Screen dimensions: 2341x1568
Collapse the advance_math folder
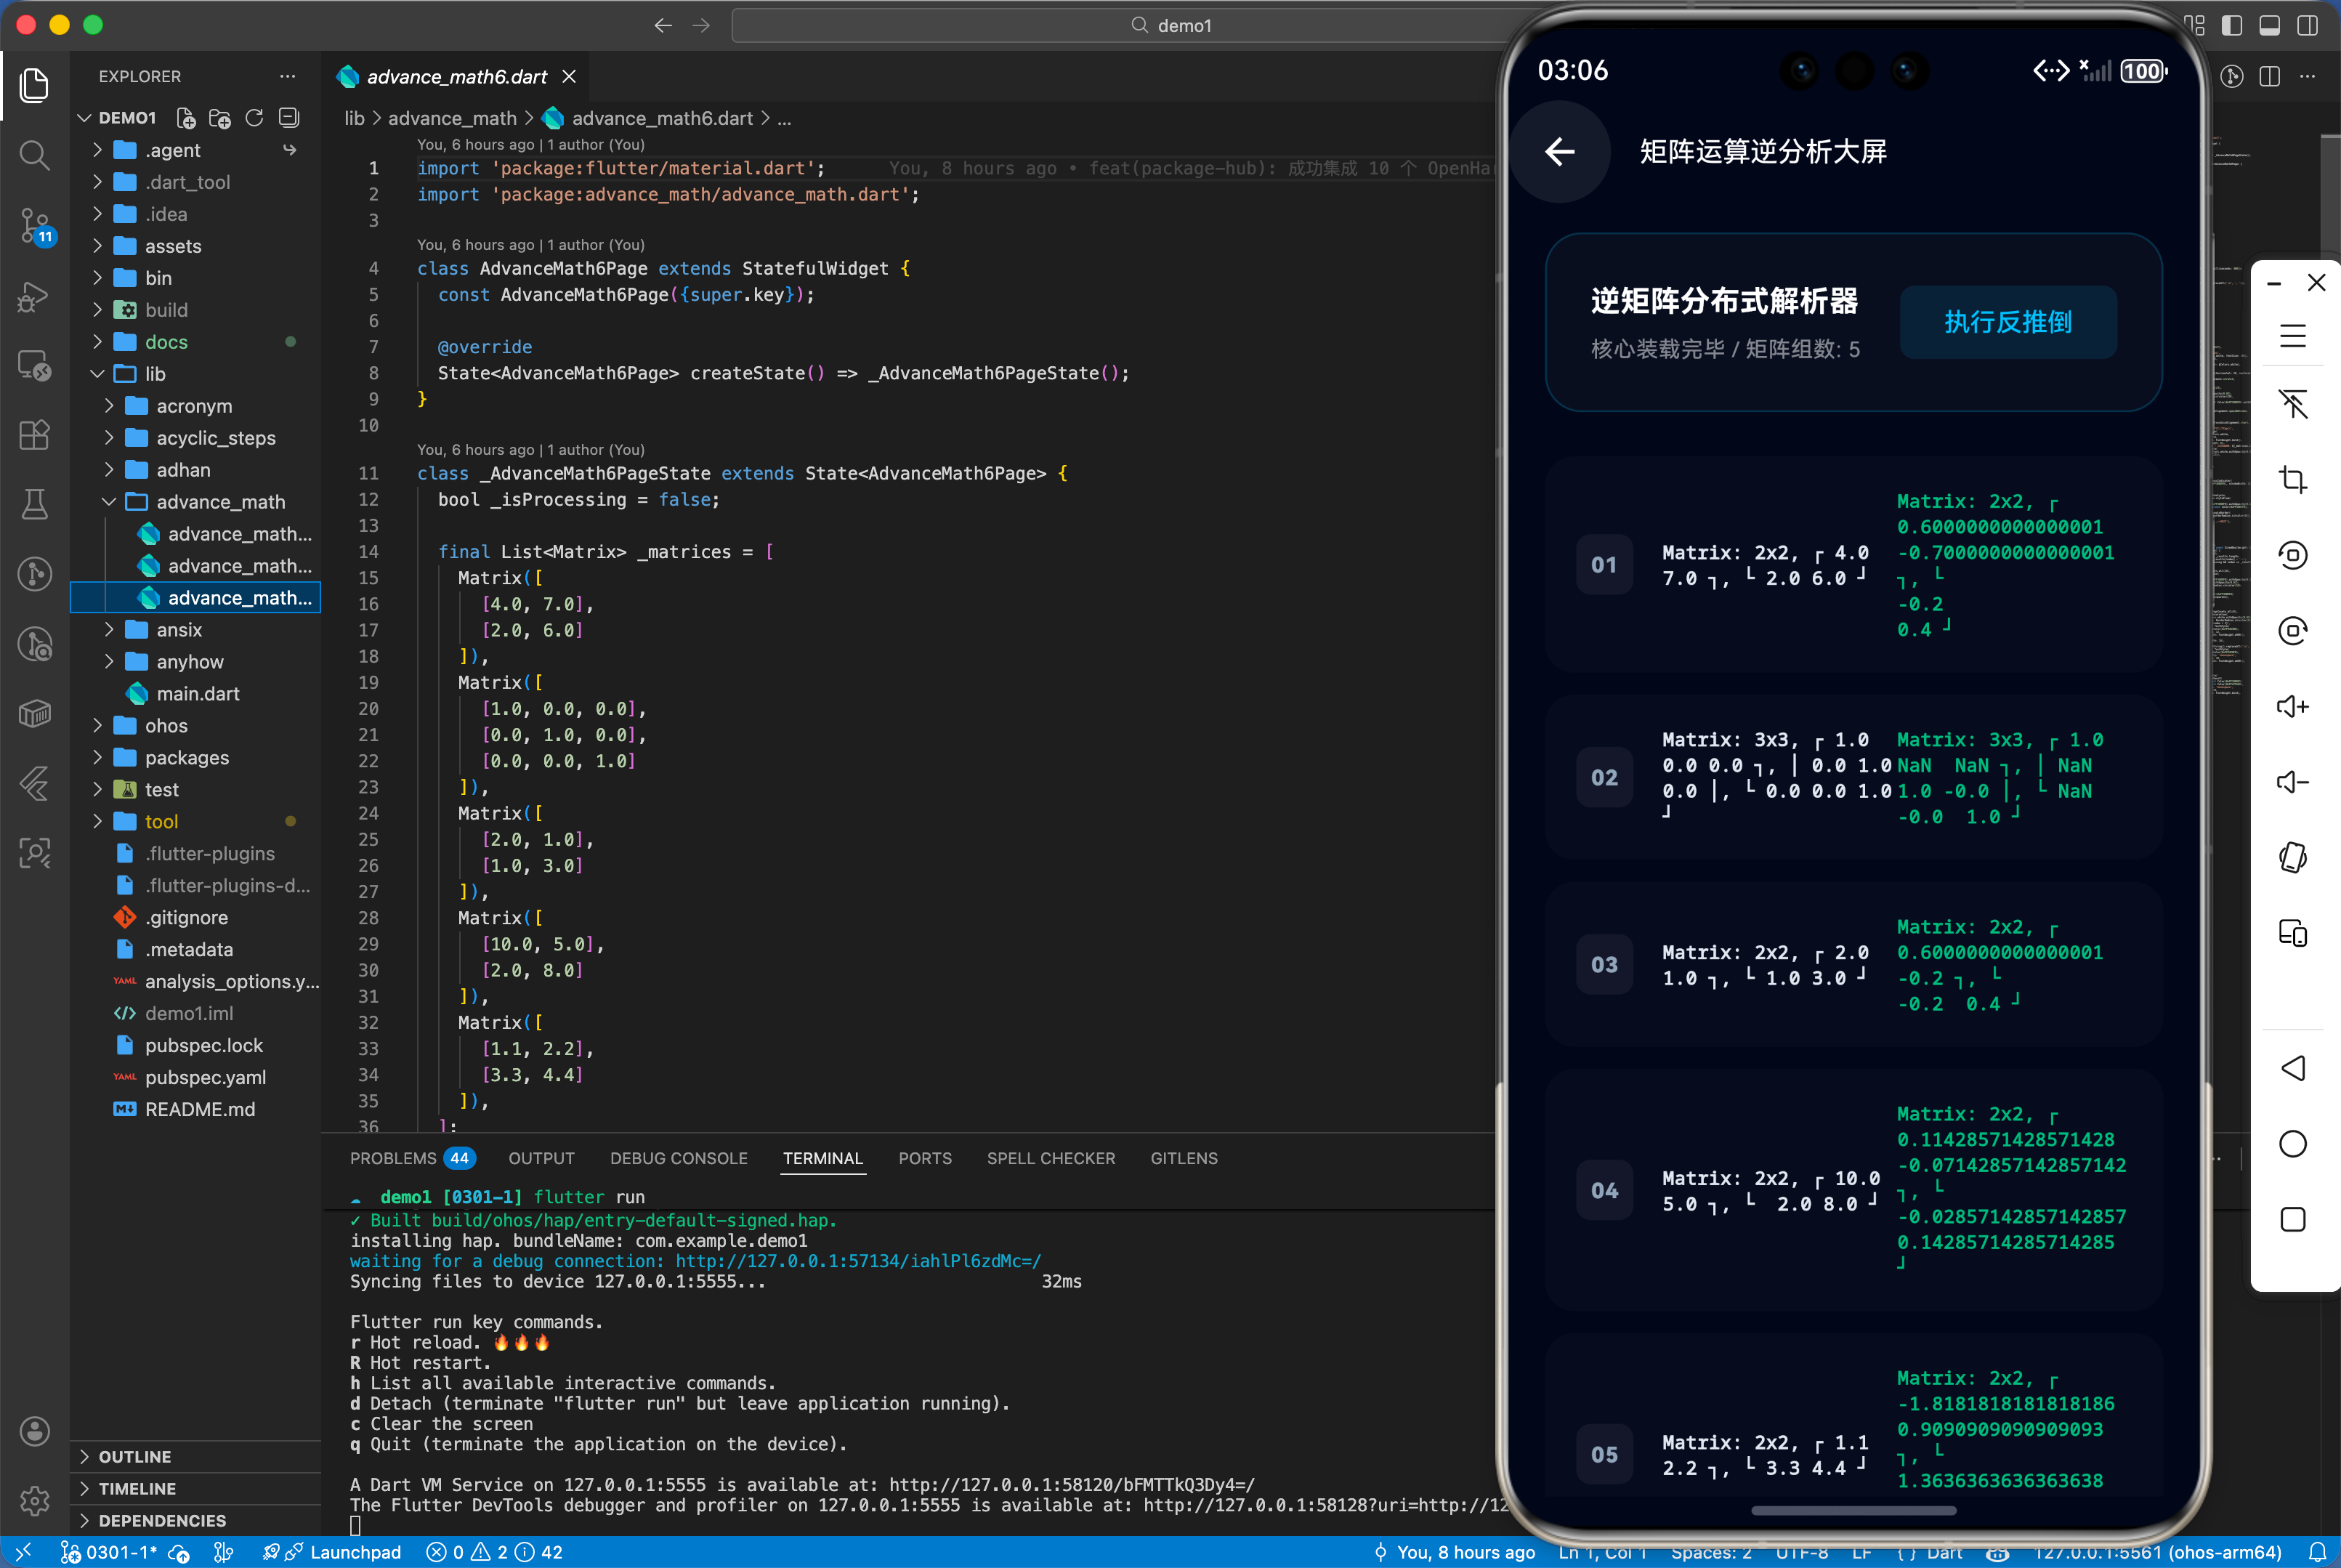tap(220, 502)
